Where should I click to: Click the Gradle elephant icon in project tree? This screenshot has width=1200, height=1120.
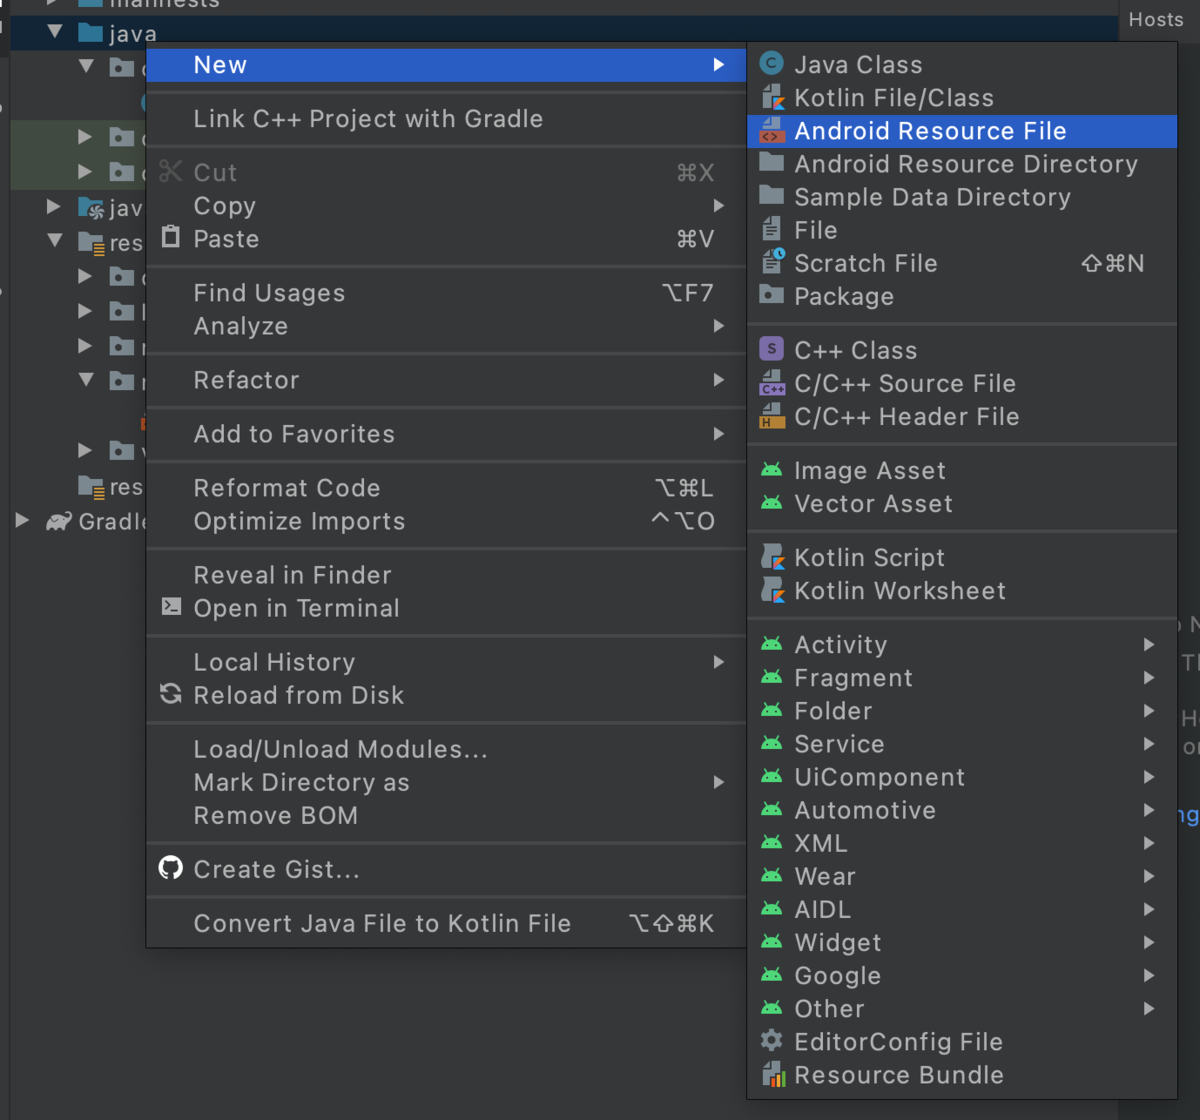(59, 521)
